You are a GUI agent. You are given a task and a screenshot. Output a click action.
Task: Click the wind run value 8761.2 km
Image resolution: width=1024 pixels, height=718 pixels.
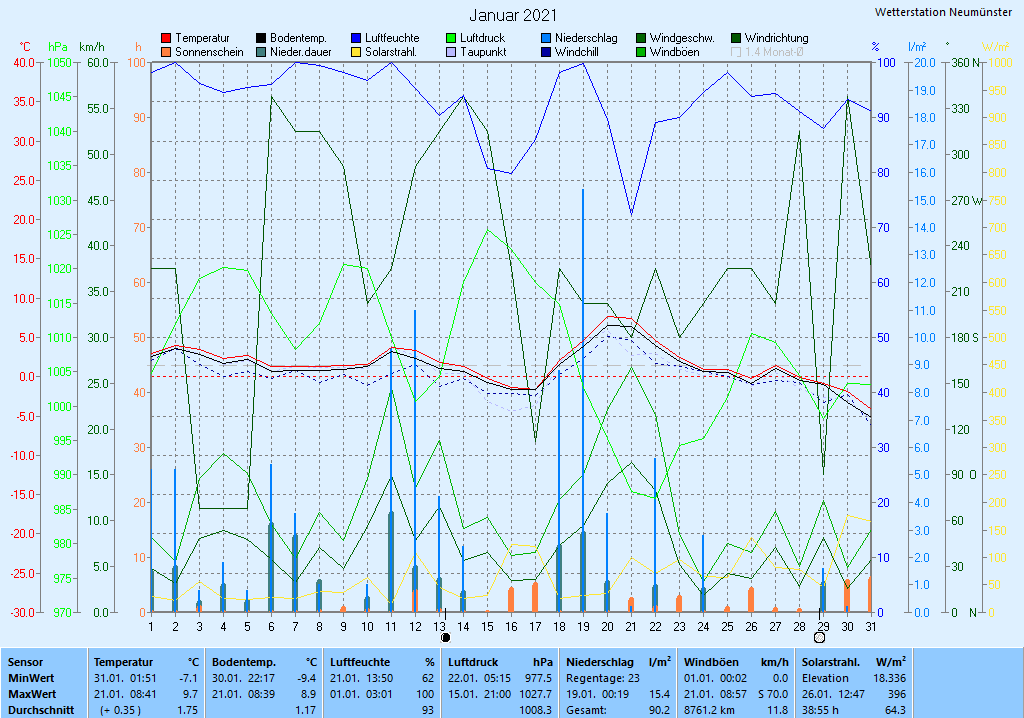(x=709, y=710)
